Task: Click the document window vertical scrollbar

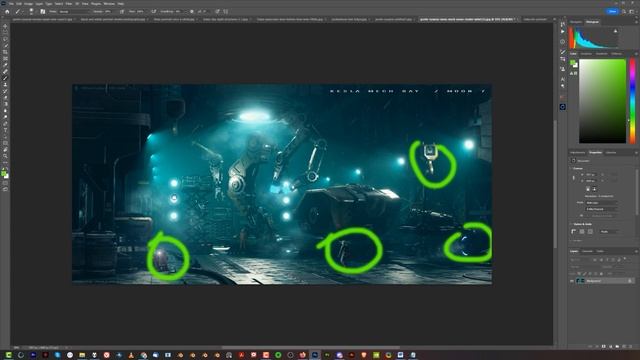Action: pyautogui.click(x=555, y=184)
